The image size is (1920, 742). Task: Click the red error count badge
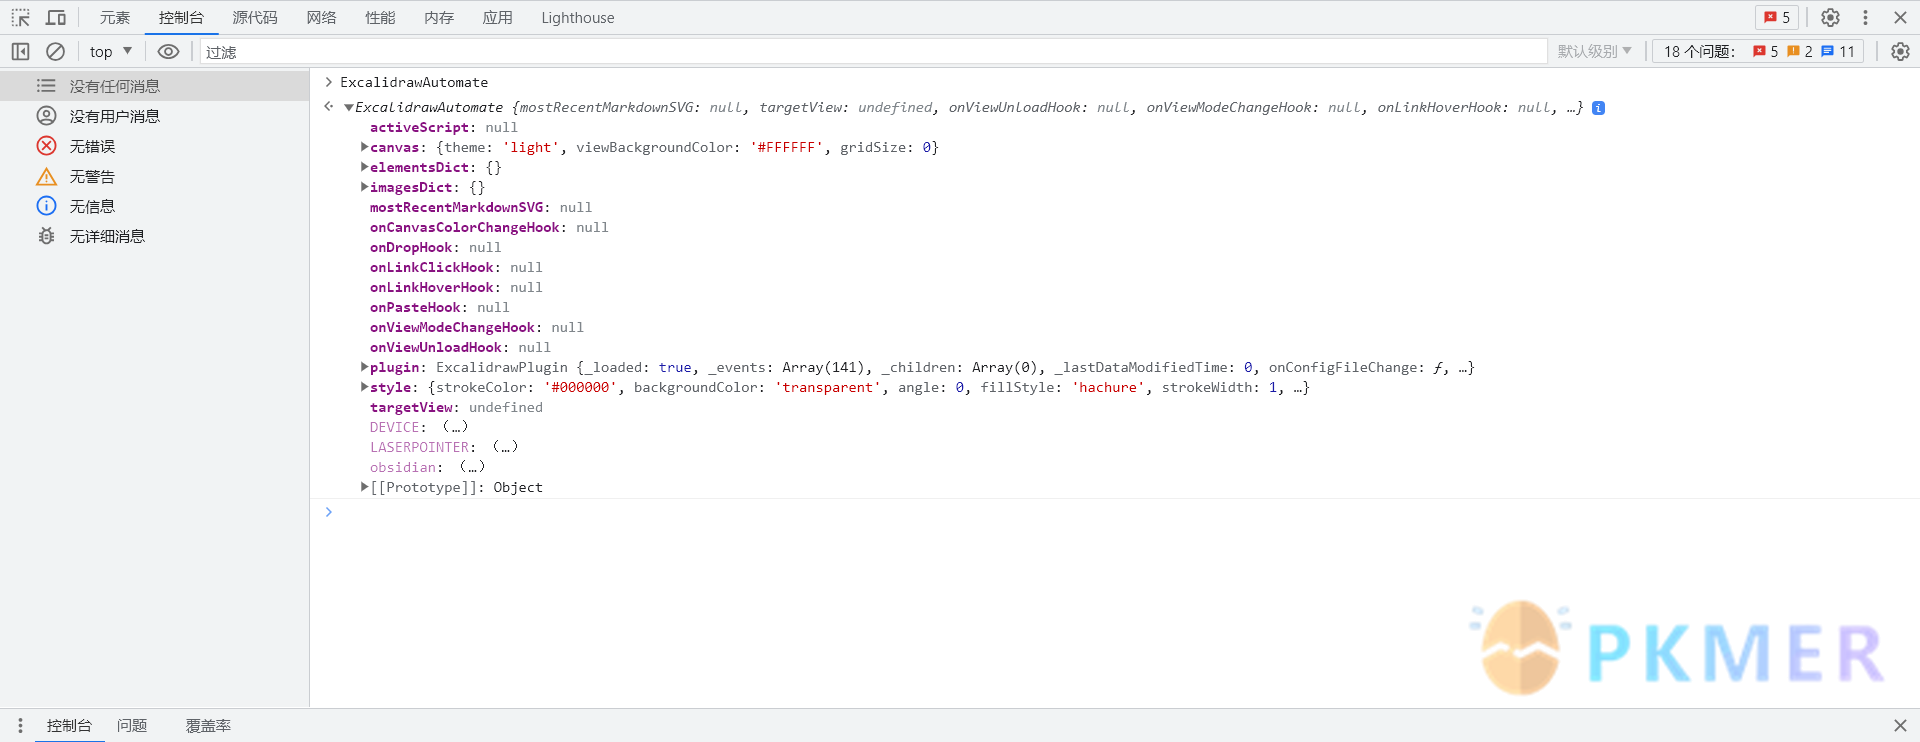coord(1777,18)
